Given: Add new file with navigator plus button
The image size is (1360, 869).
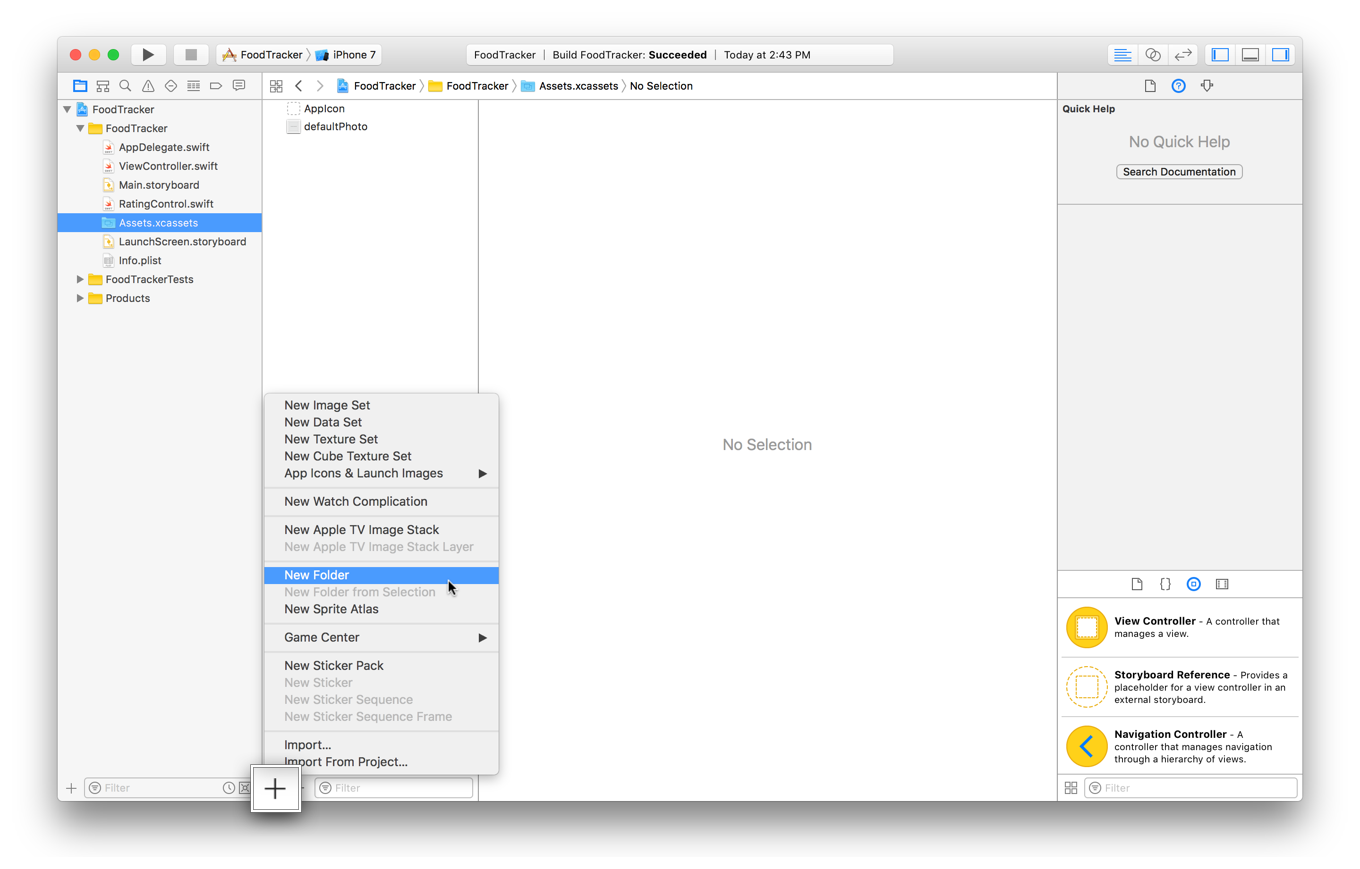Looking at the screenshot, I should tap(71, 788).
